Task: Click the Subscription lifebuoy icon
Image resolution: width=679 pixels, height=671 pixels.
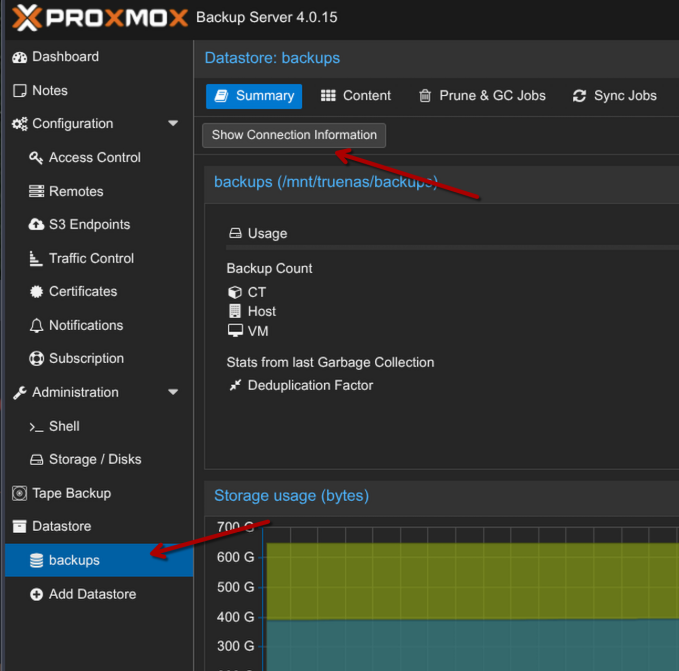Action: [x=37, y=359]
